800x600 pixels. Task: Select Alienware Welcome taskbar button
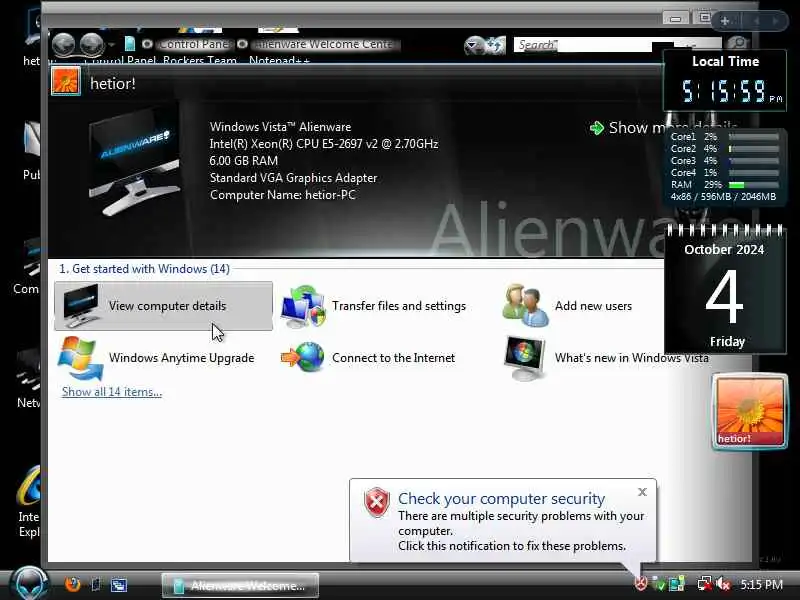pos(240,585)
